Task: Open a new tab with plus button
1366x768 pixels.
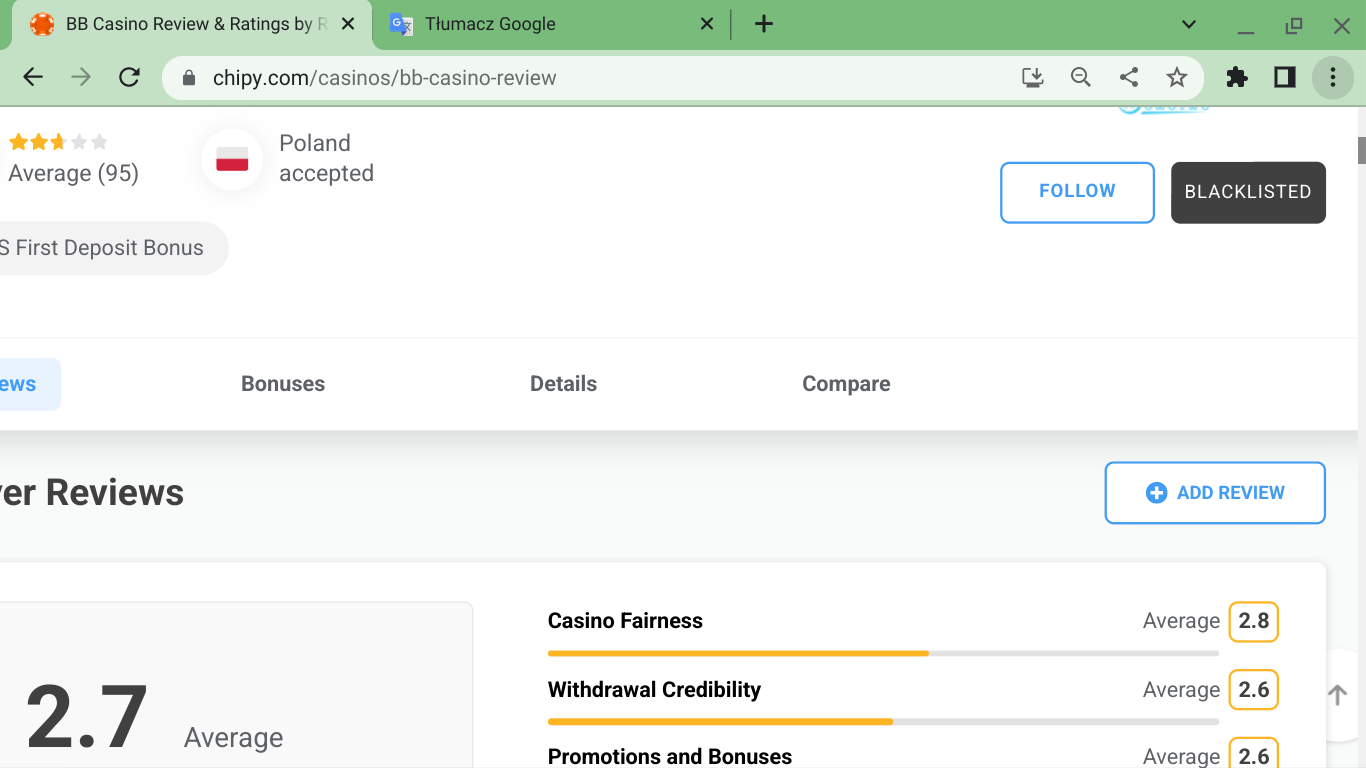Action: [764, 24]
